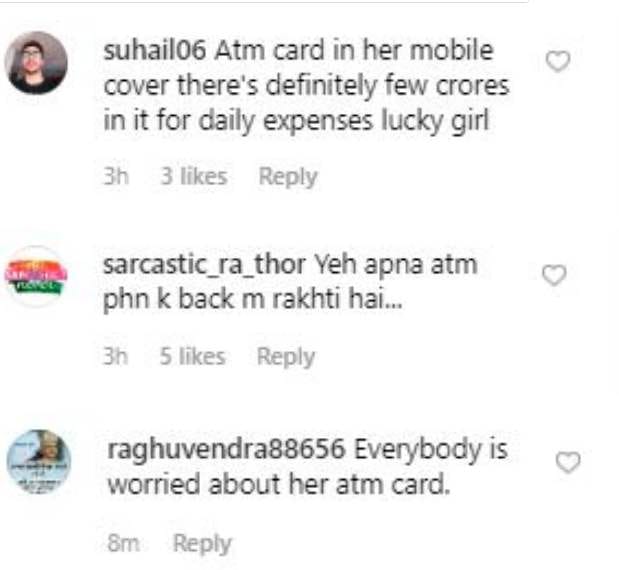
Task: View sarcastic_ra_thor's avatar image
Action: click(x=36, y=276)
